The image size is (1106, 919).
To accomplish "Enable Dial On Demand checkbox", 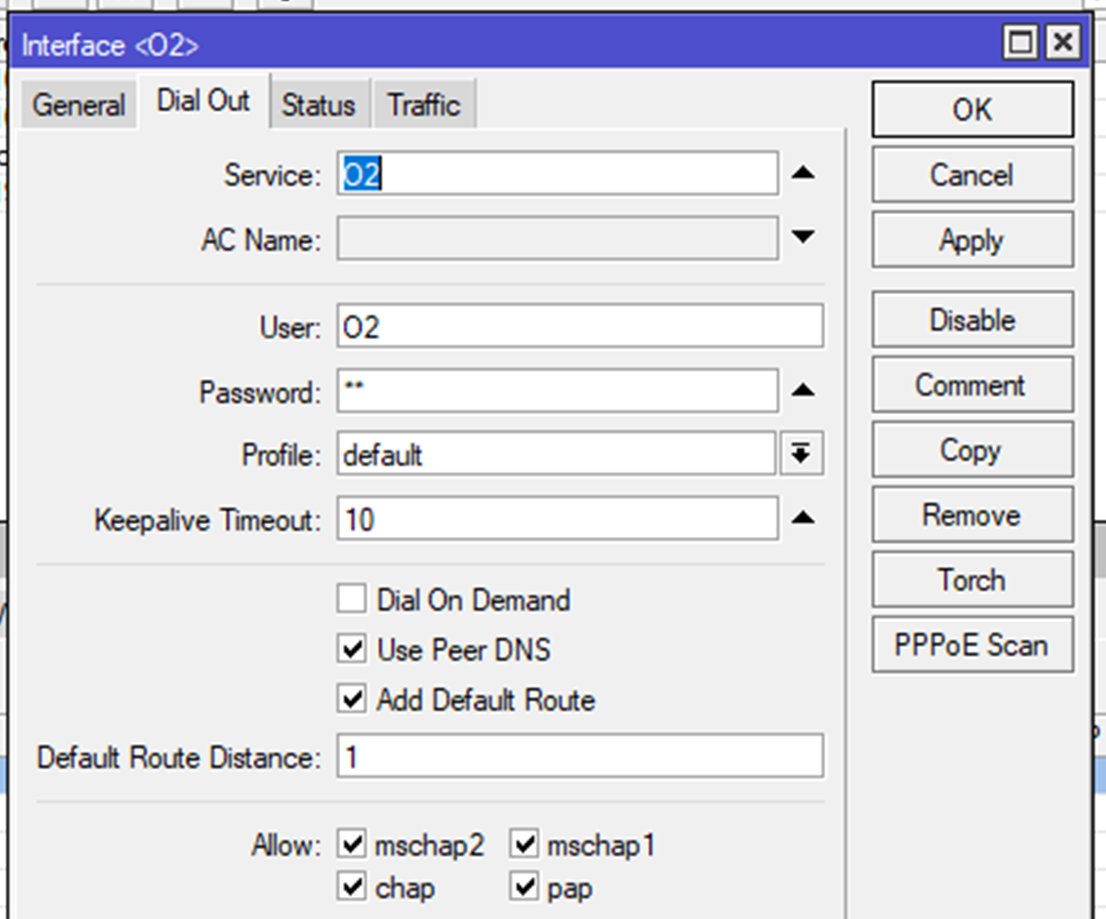I will tap(351, 600).
